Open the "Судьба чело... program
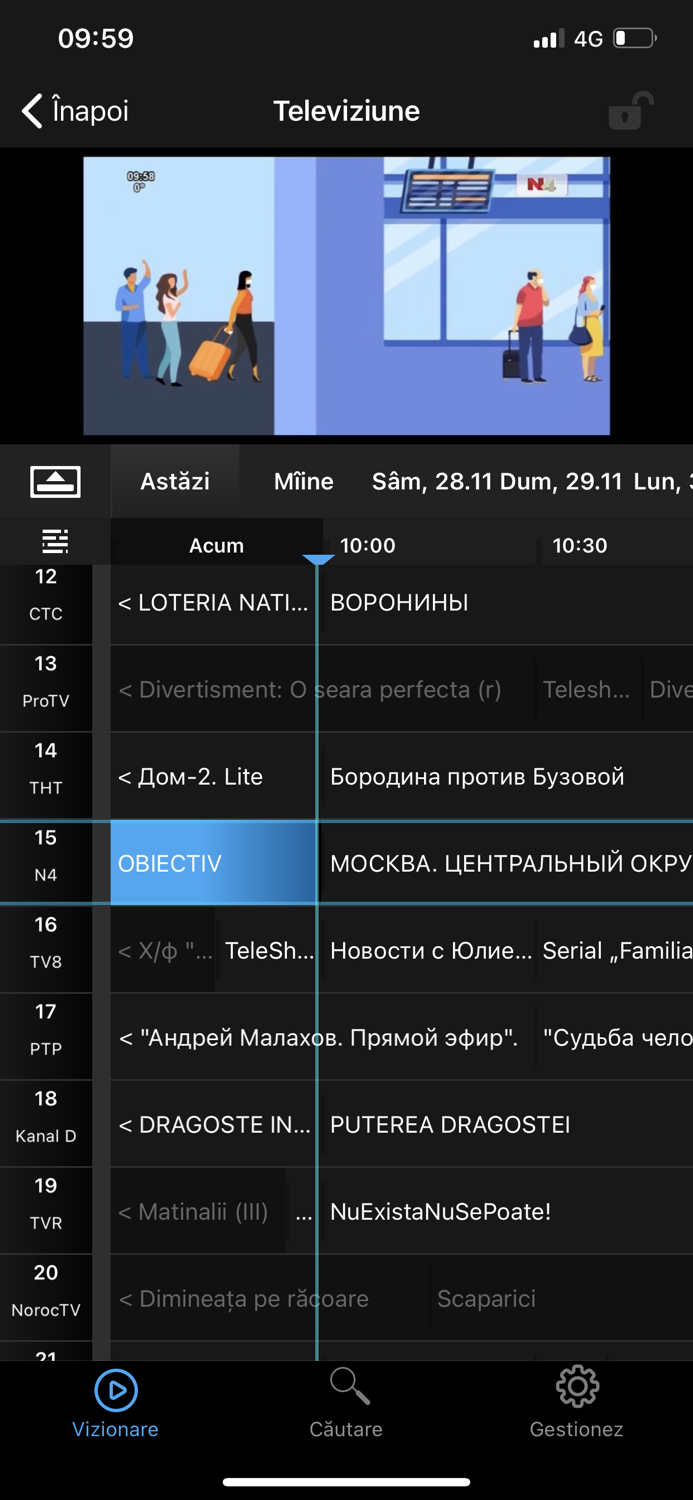The height and width of the screenshot is (1500, 693). pos(615,1037)
